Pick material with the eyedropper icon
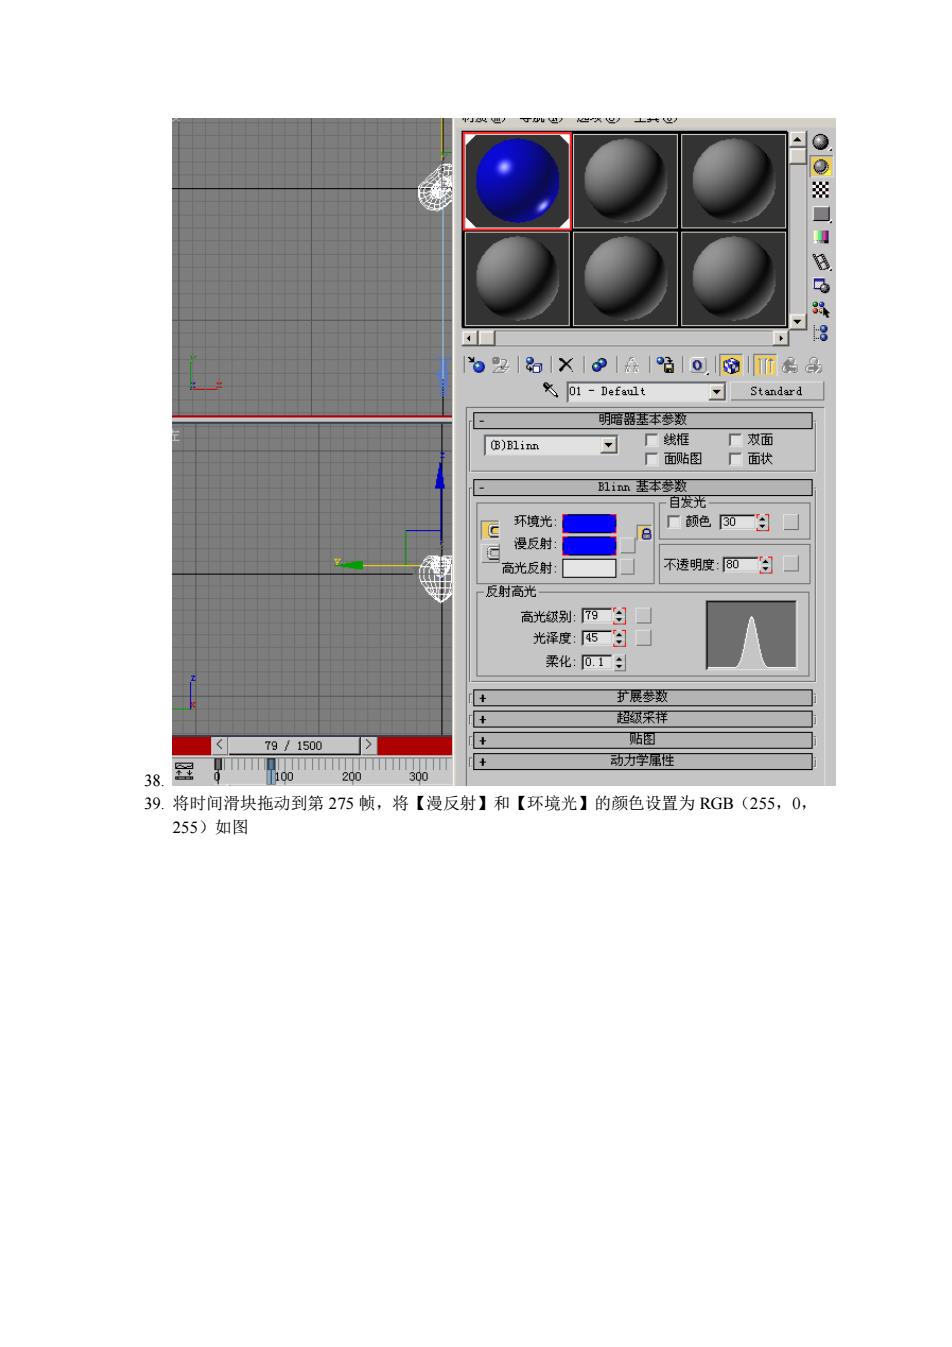The height and width of the screenshot is (1347, 952). coord(550,390)
